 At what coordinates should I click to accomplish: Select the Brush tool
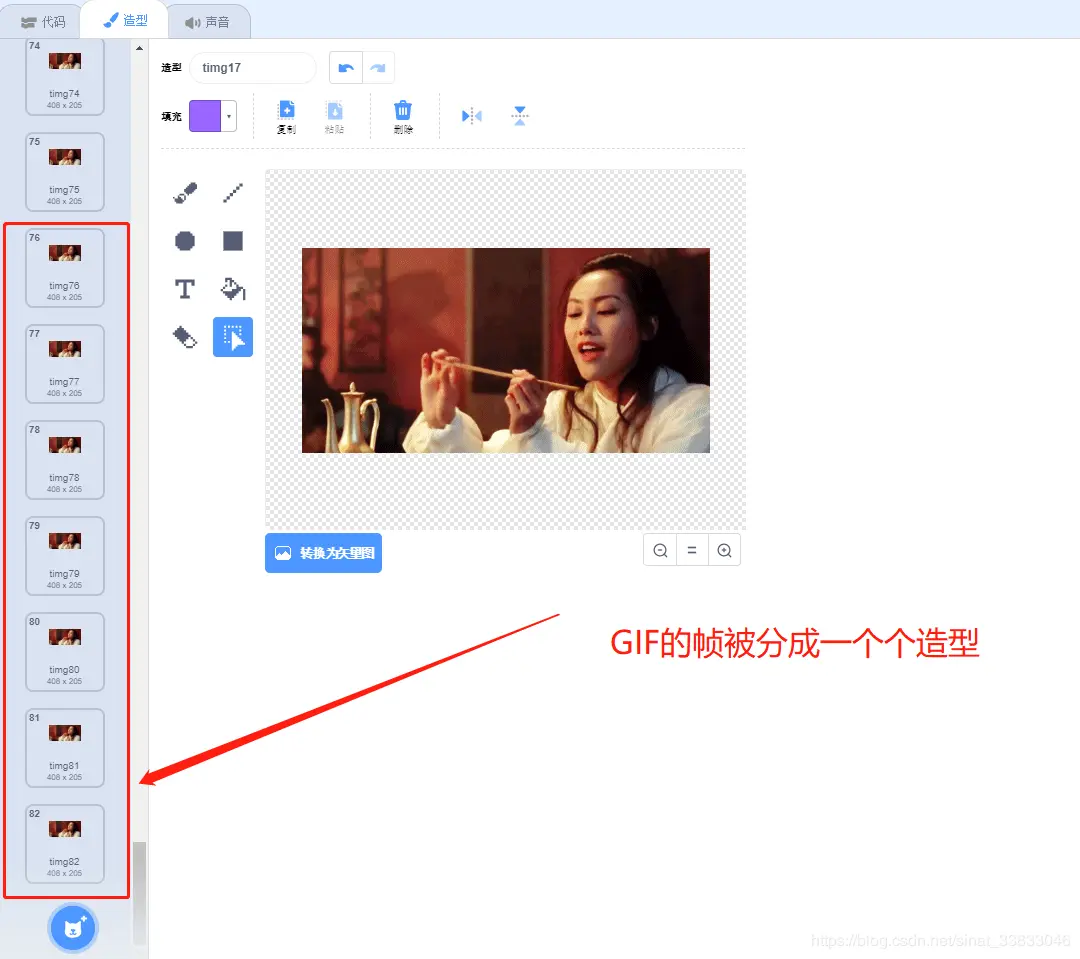tap(185, 193)
